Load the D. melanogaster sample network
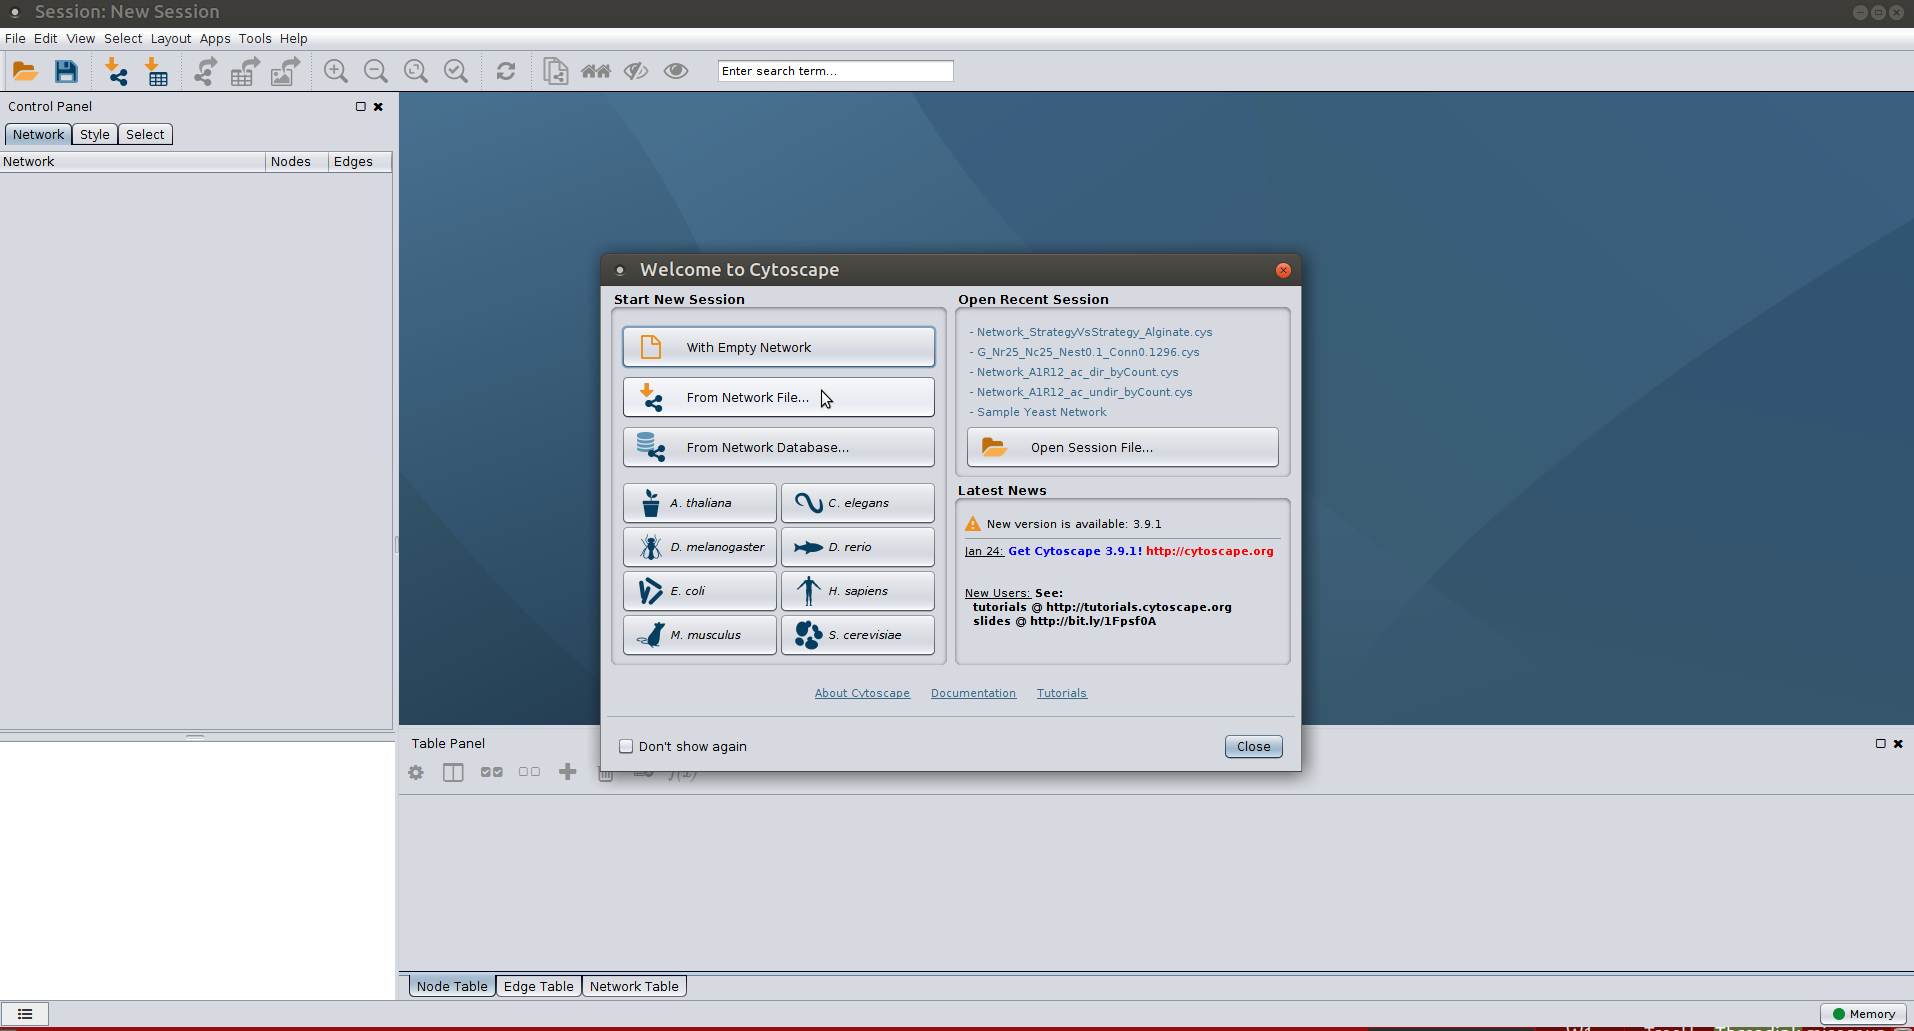 tap(700, 547)
